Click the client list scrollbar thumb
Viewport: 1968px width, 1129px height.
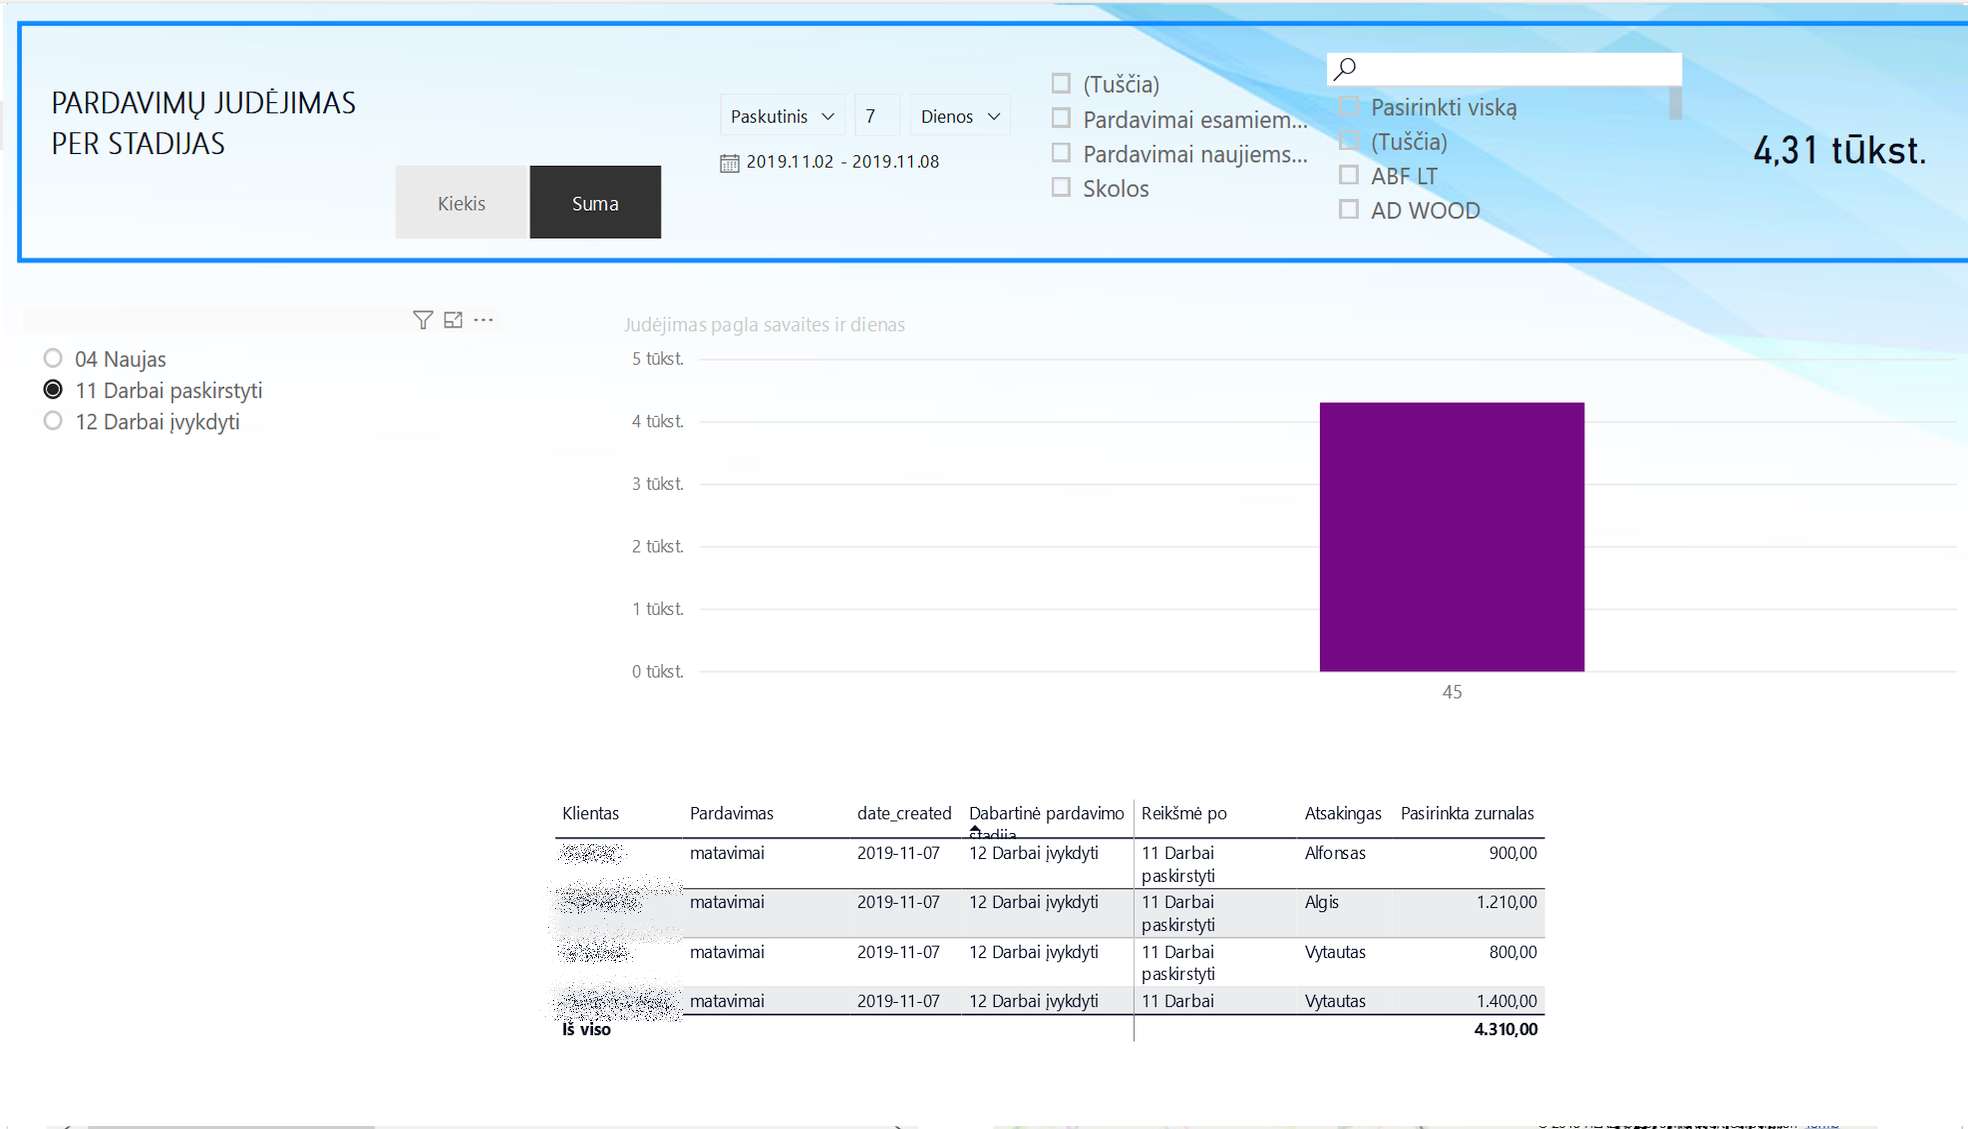point(1675,102)
